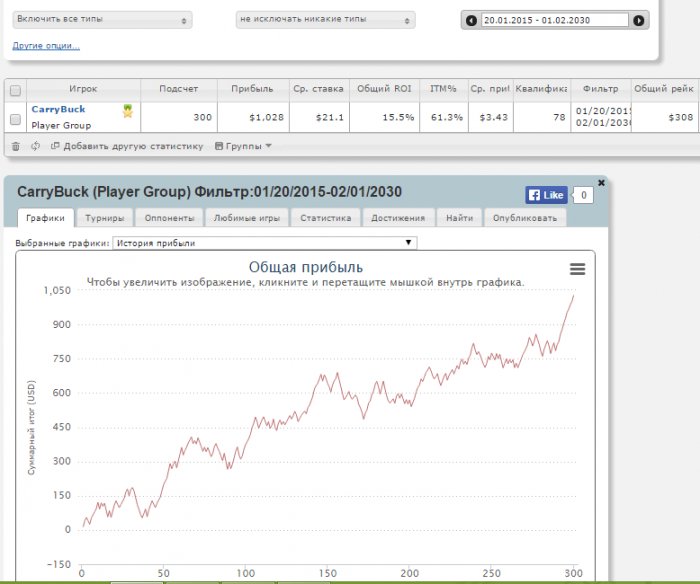The height and width of the screenshot is (584, 700).
Task: Sort by the Фильтр column header
Action: pyautogui.click(x=601, y=89)
